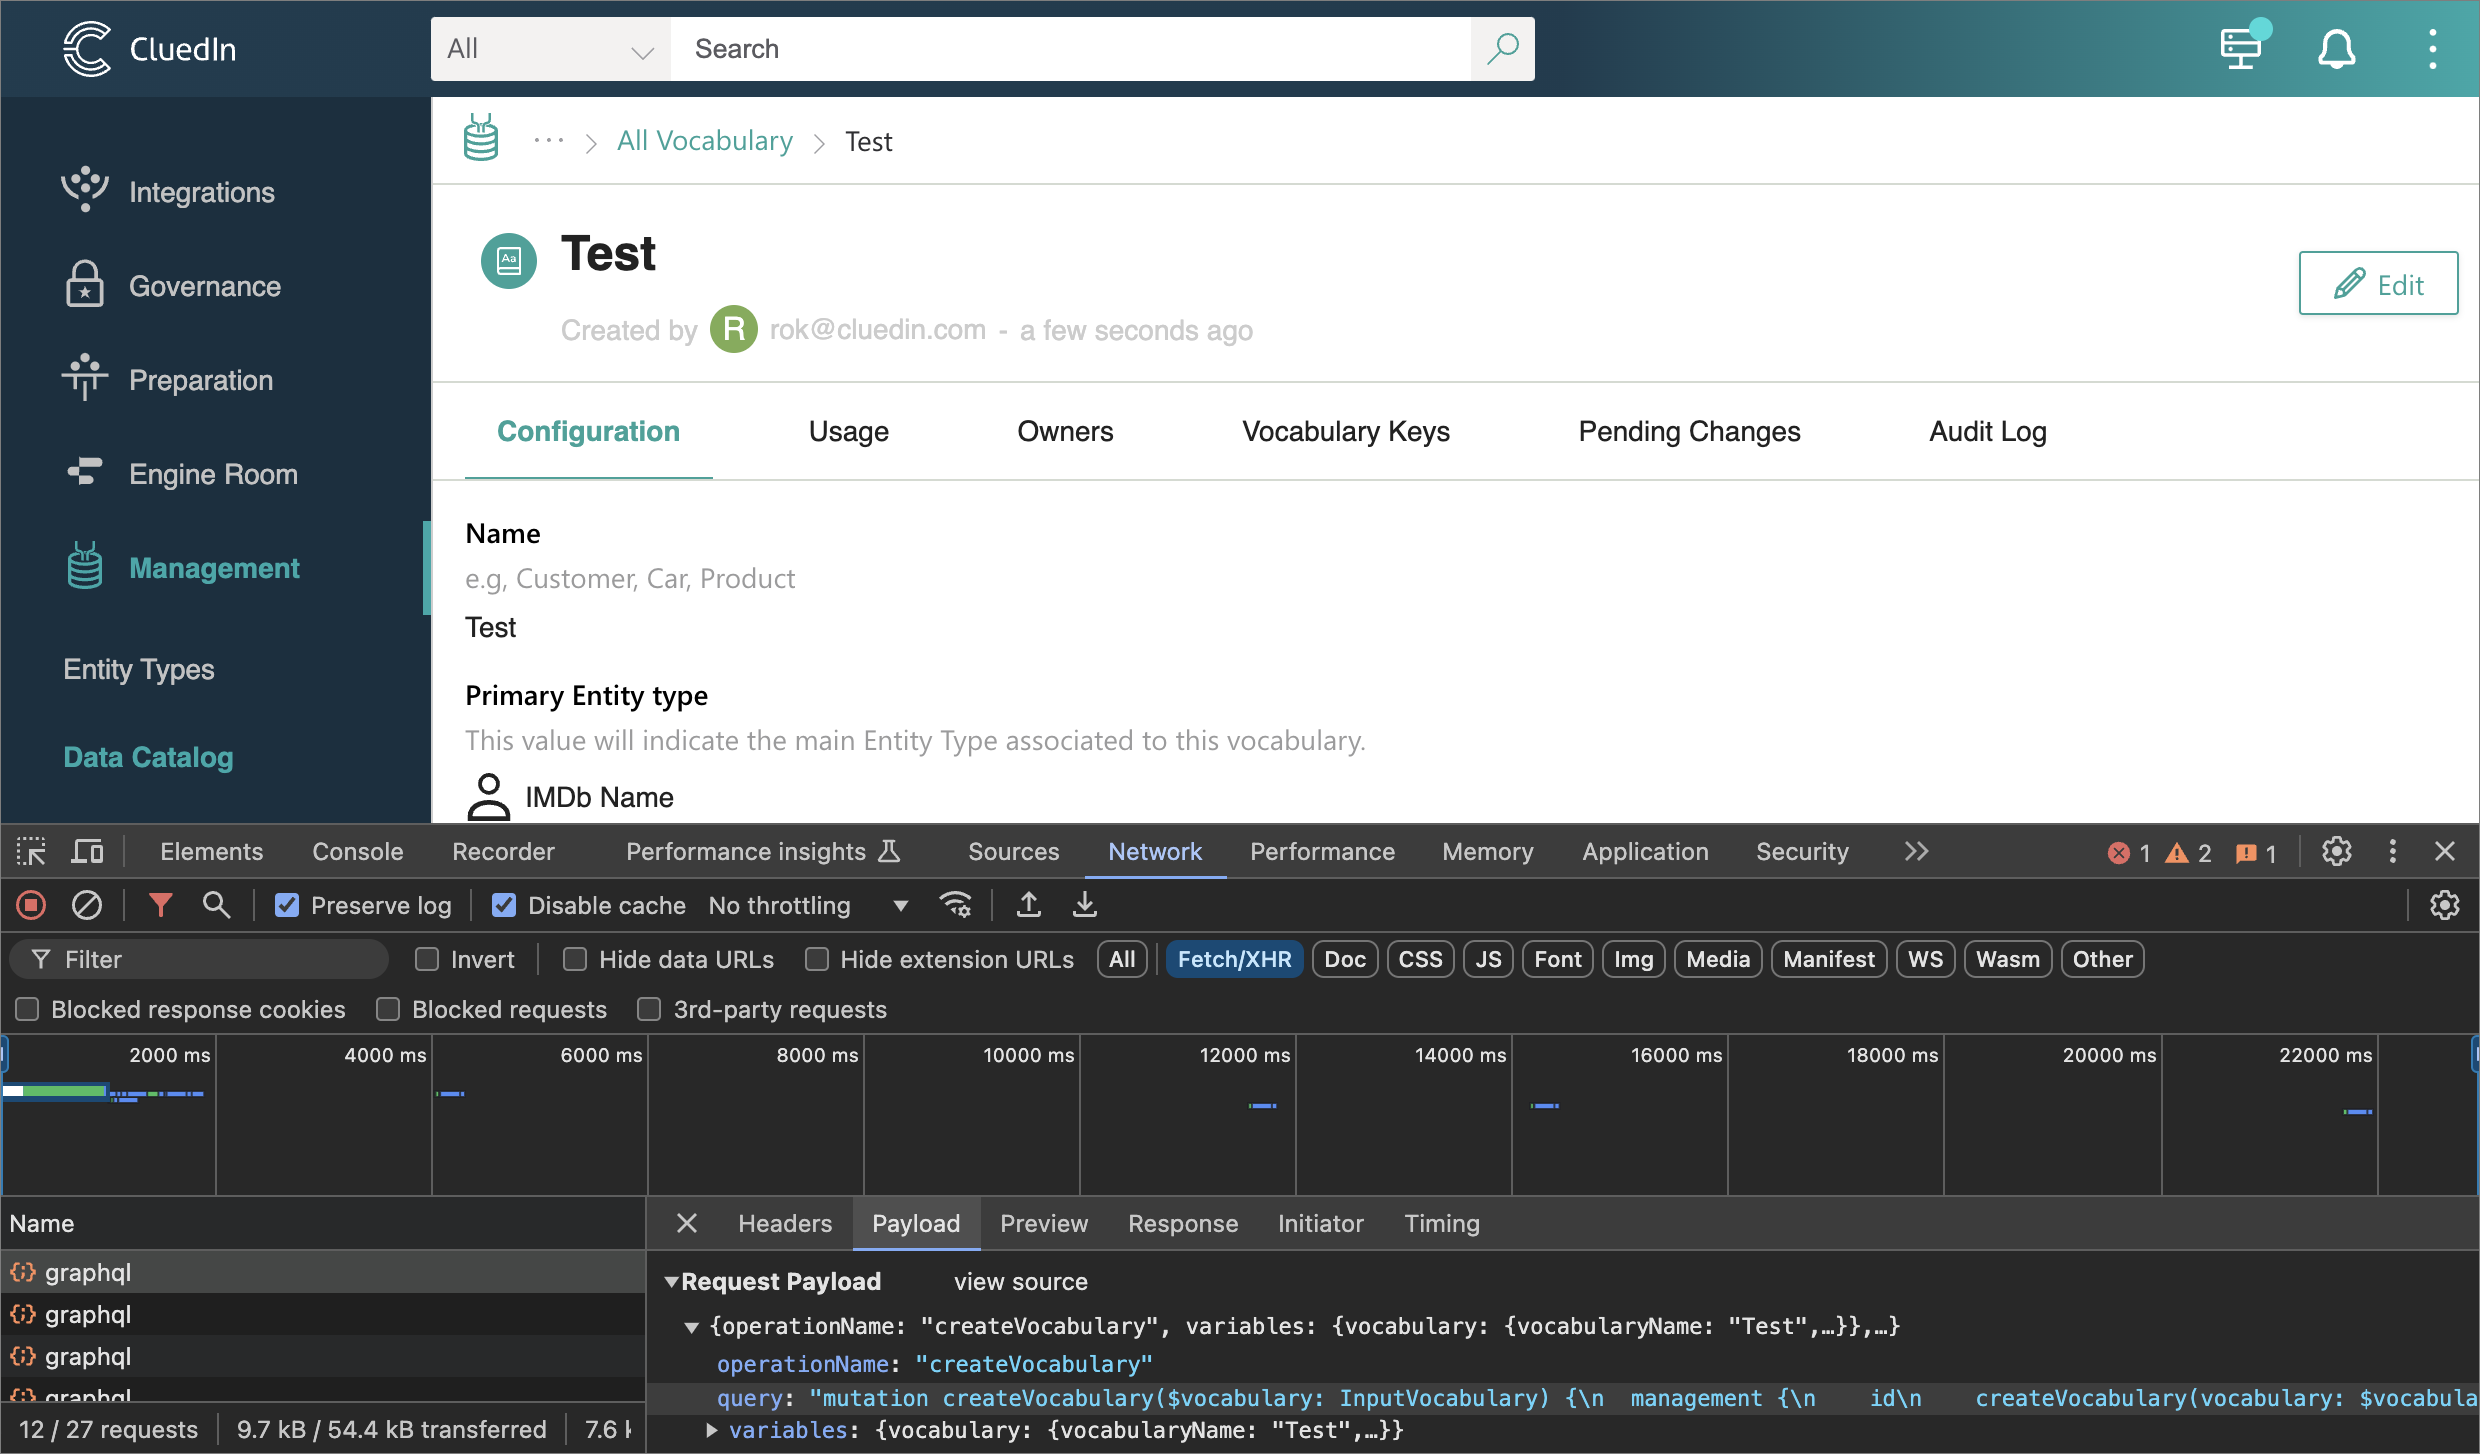Expand the variables object in the payload

click(x=712, y=1430)
